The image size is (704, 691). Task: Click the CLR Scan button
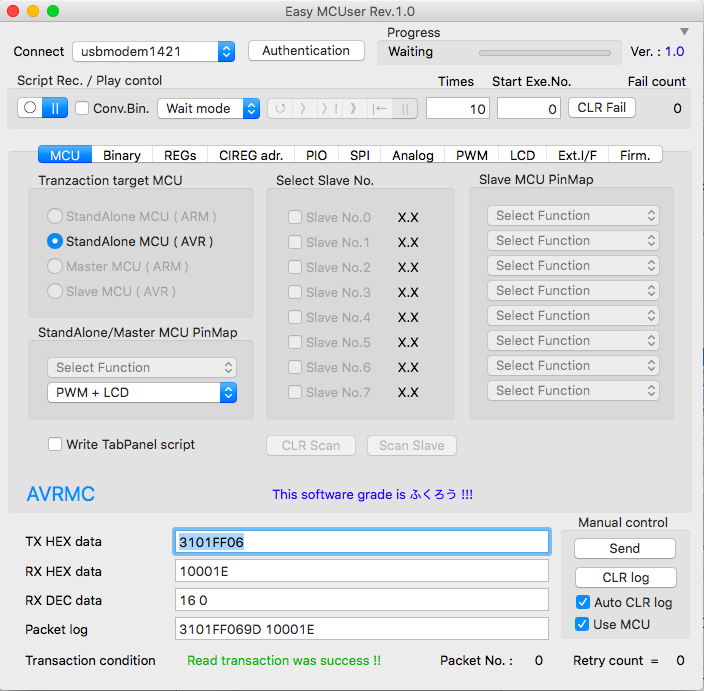coord(311,445)
